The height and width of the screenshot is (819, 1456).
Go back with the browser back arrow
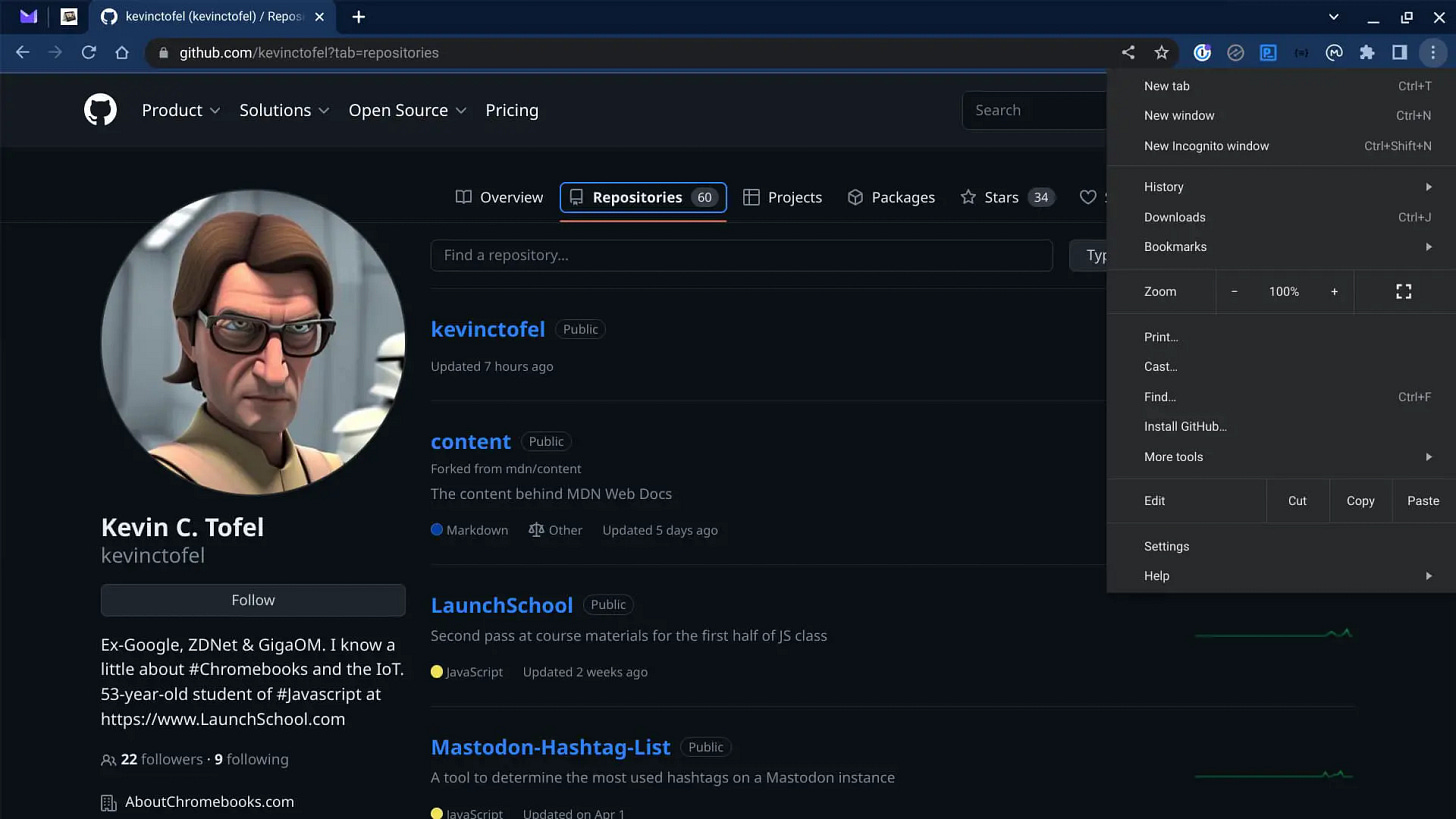click(x=23, y=52)
